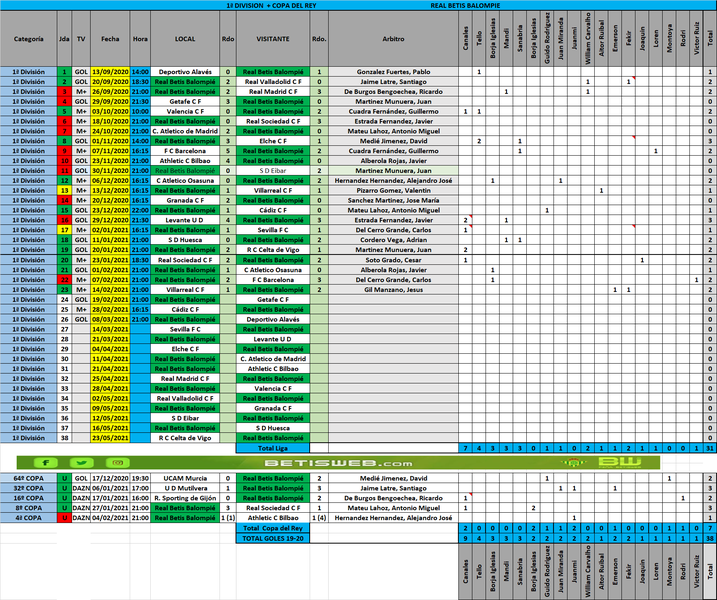Select the '4ª COPA' category cell
The height and width of the screenshot is (600, 717).
point(28,518)
